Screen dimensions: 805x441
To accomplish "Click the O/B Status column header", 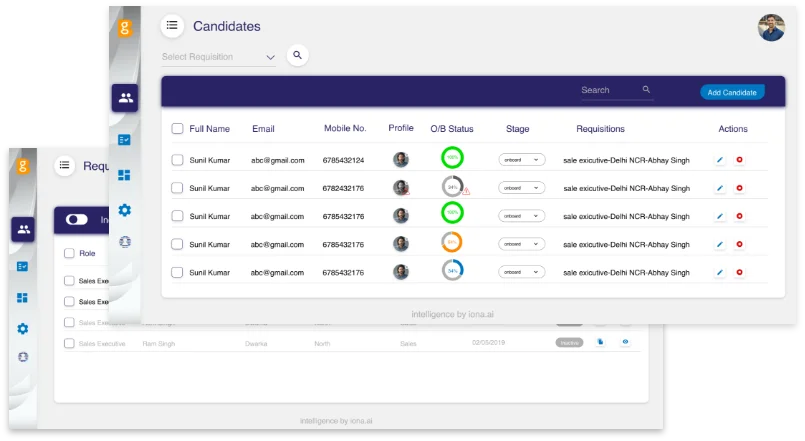I will click(452, 129).
